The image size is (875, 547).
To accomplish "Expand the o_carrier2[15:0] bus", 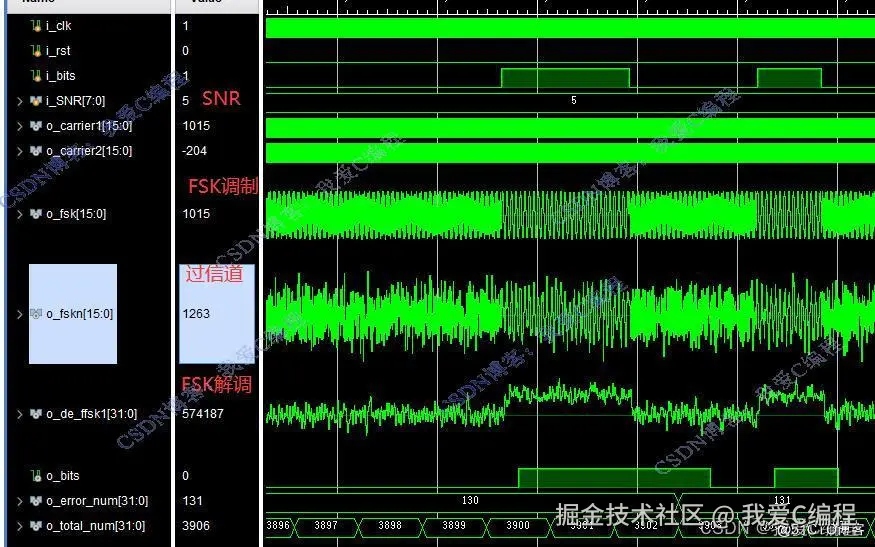I will point(20,151).
